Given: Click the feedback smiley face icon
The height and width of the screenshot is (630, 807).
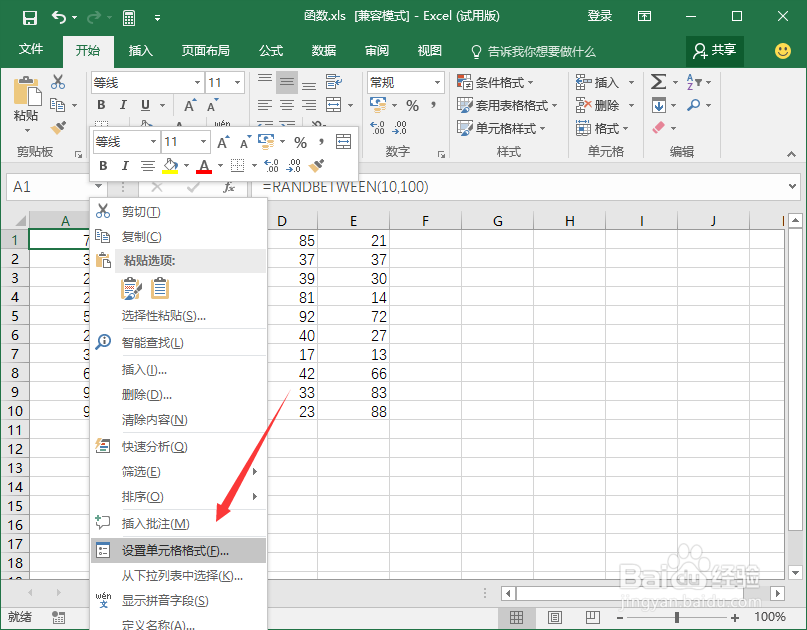Looking at the screenshot, I should [783, 50].
